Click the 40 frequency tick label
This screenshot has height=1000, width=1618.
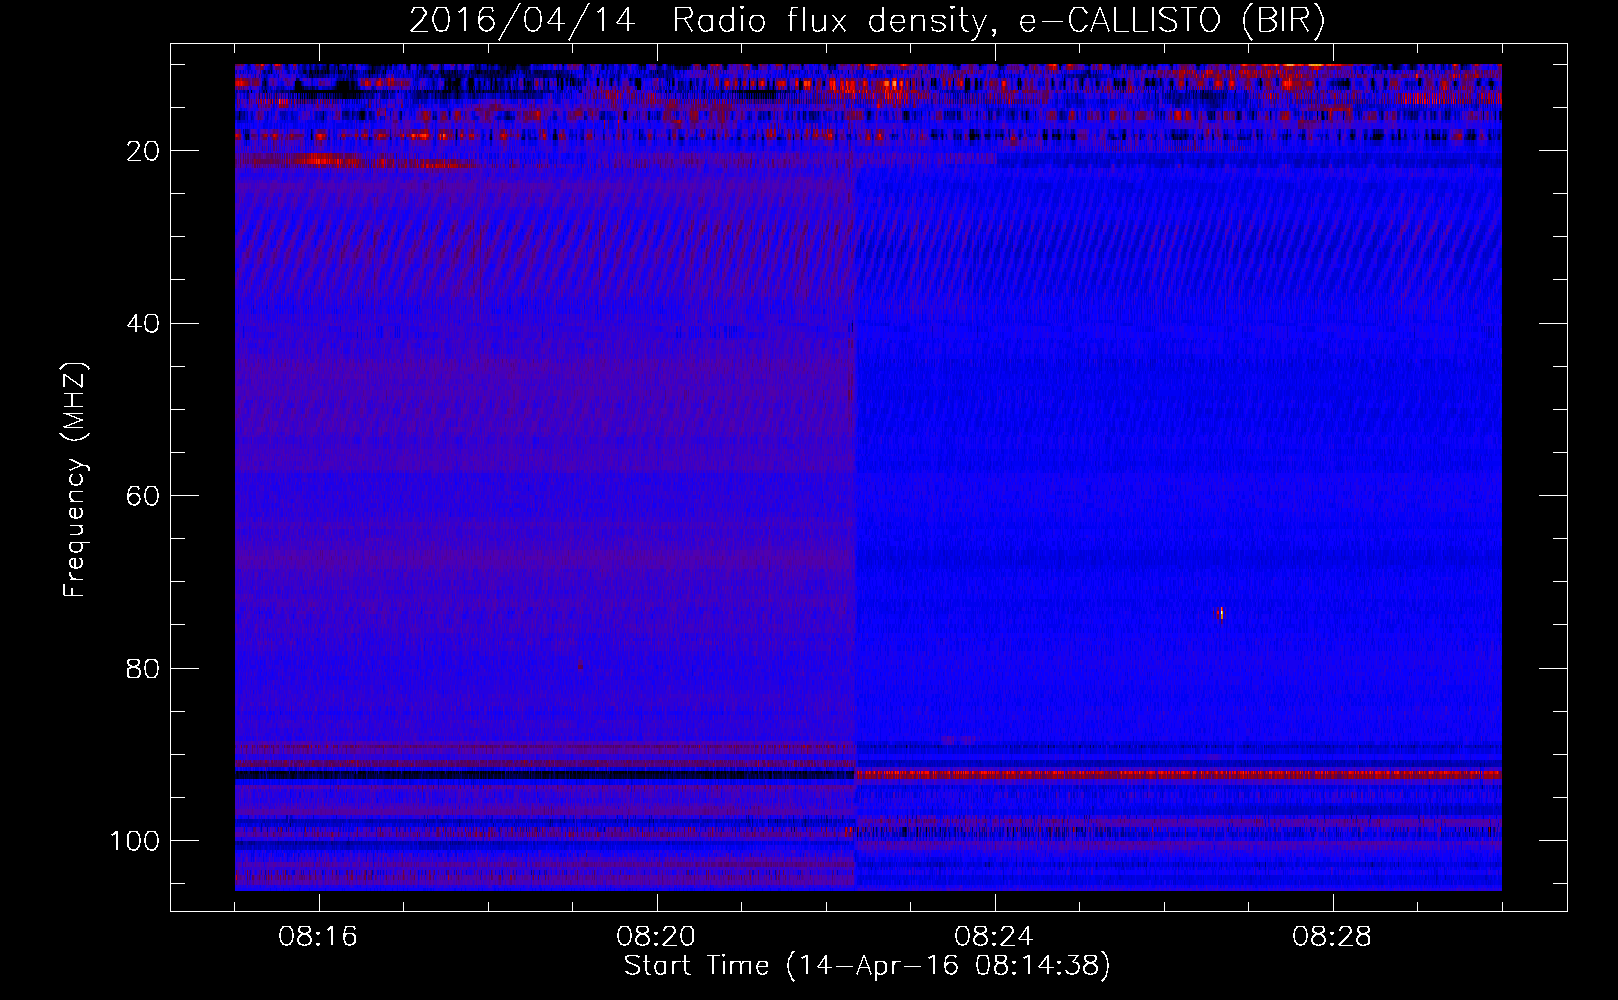(144, 324)
